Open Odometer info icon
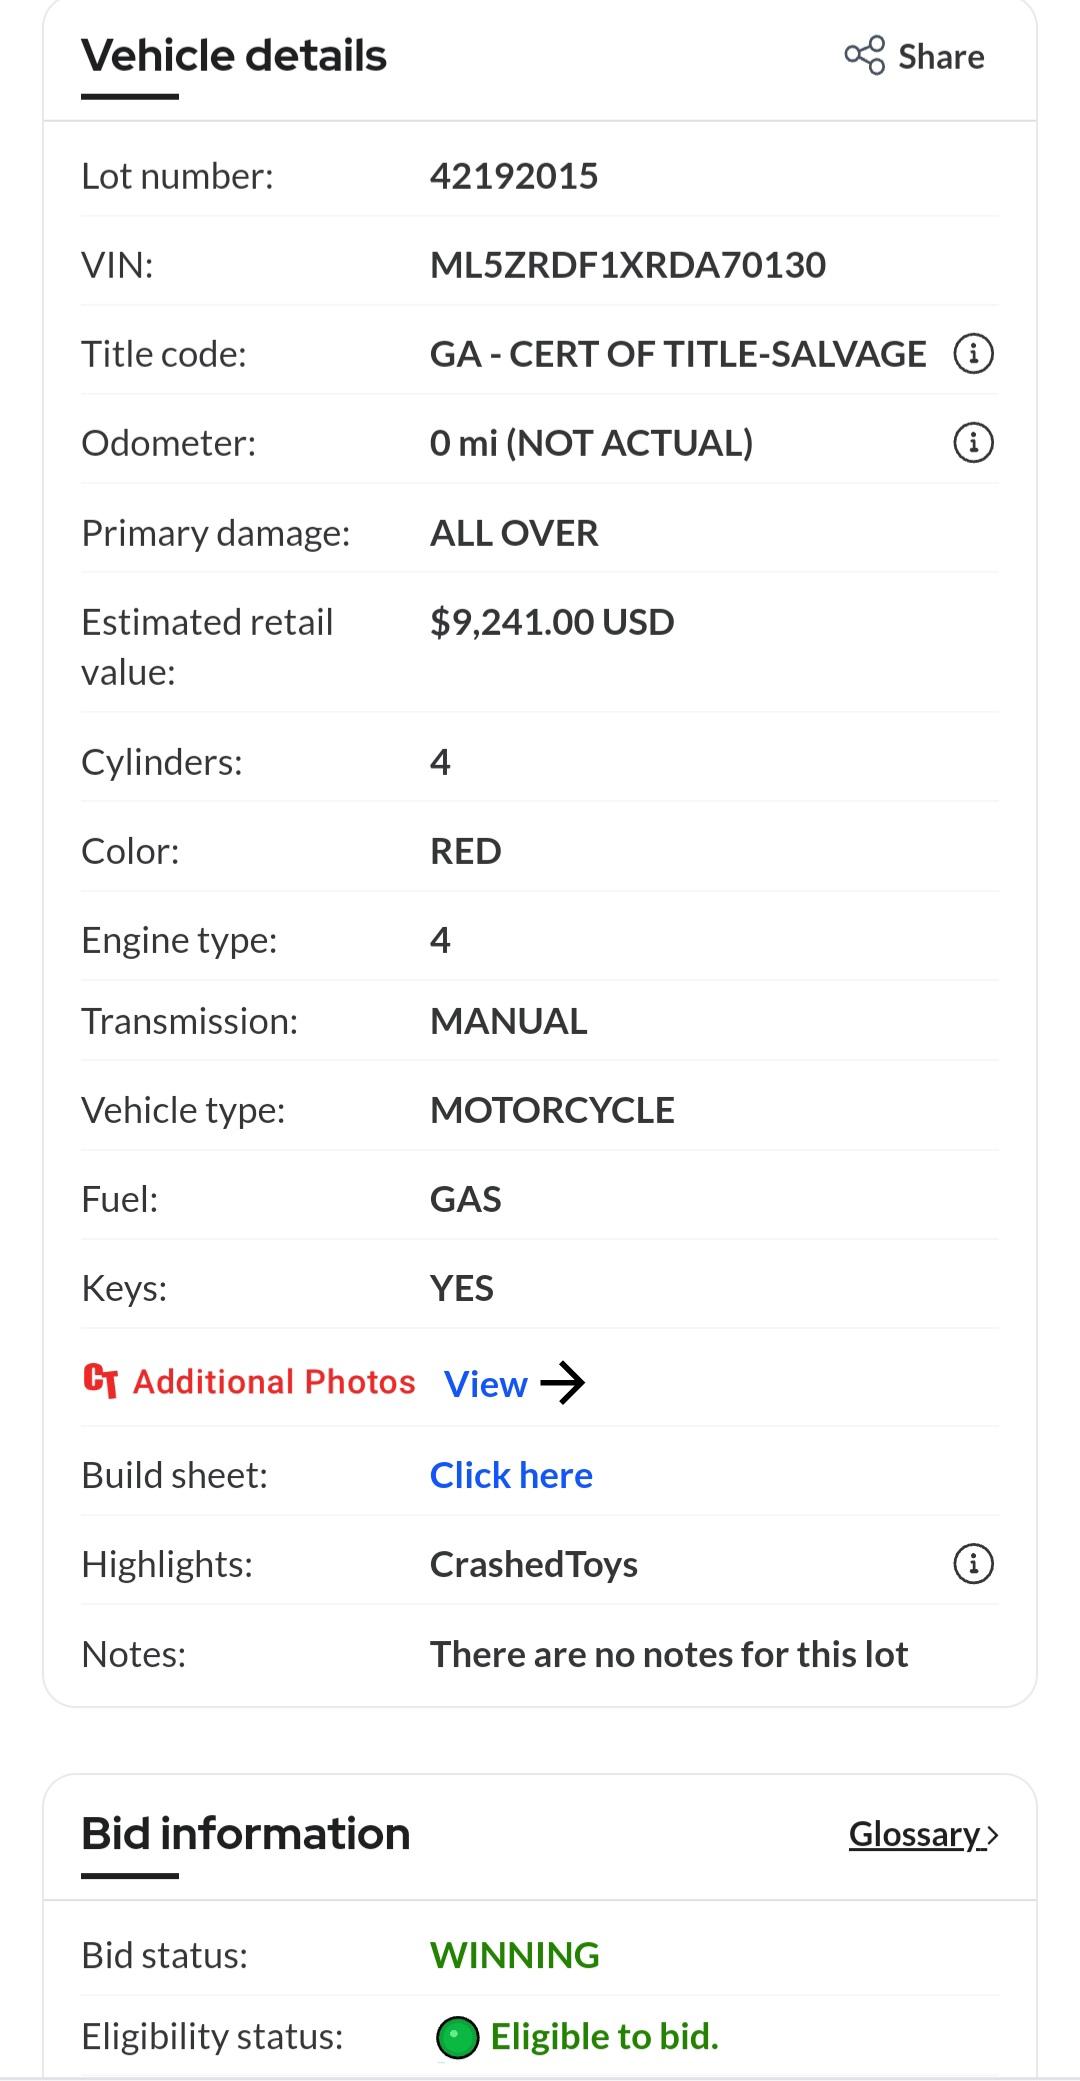This screenshot has height=2081, width=1080. point(974,443)
